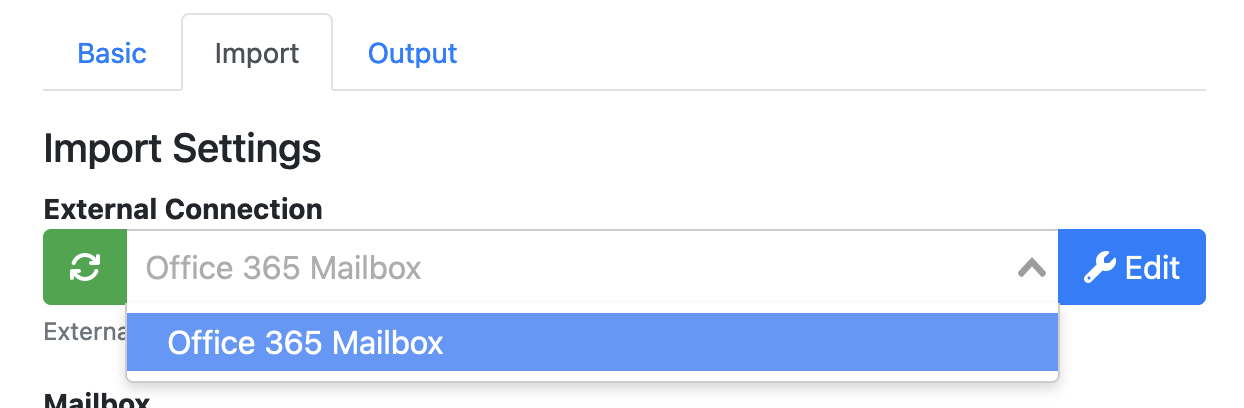Click the truncated help text below the connection field
This screenshot has width=1244, height=408.
84,331
